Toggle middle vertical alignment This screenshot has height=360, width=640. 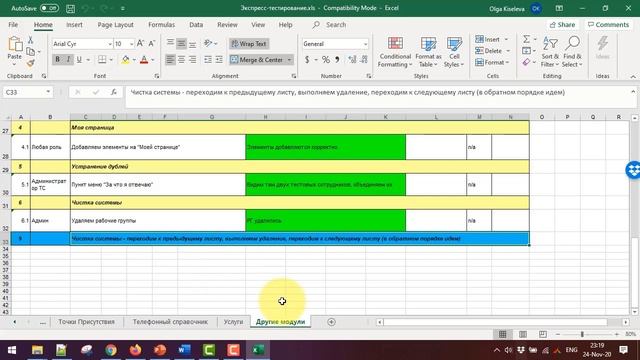point(181,43)
